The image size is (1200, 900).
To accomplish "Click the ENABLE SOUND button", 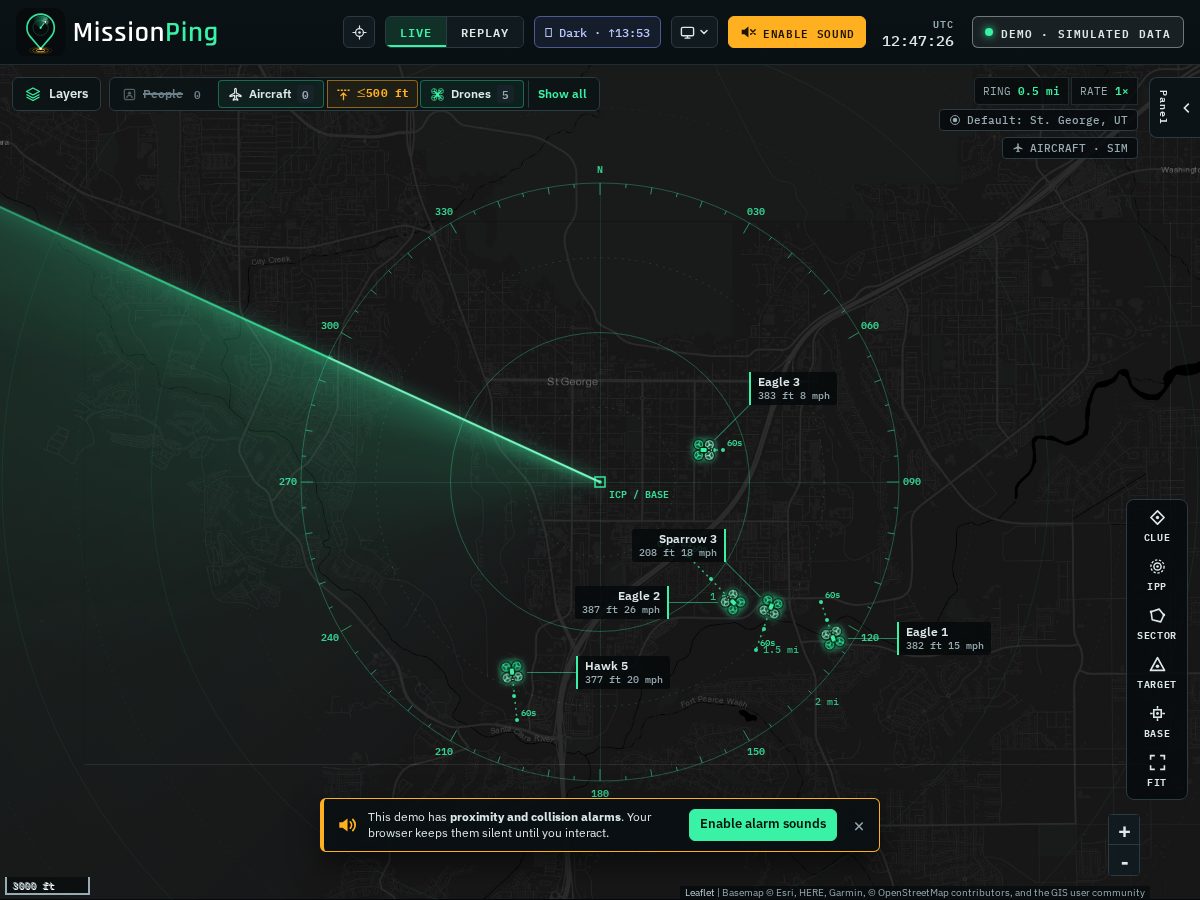I will [x=797, y=32].
